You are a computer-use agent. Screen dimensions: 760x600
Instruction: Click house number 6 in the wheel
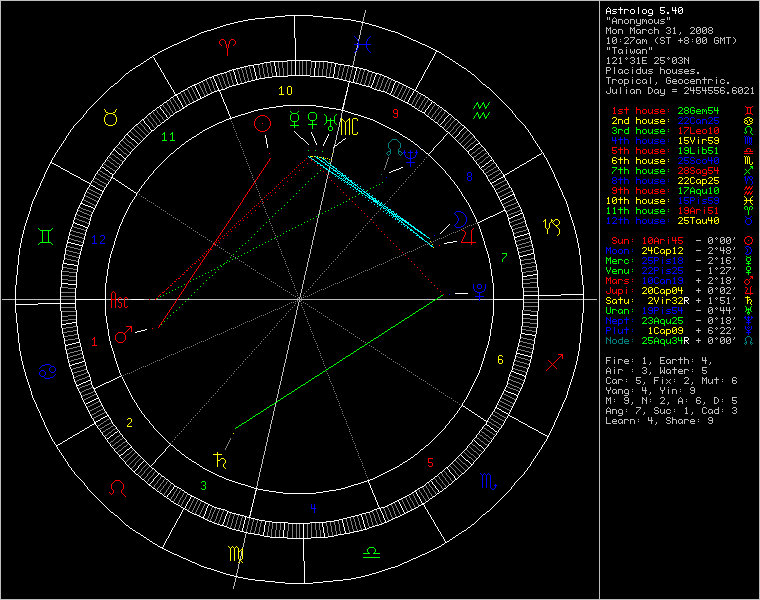[x=500, y=360]
